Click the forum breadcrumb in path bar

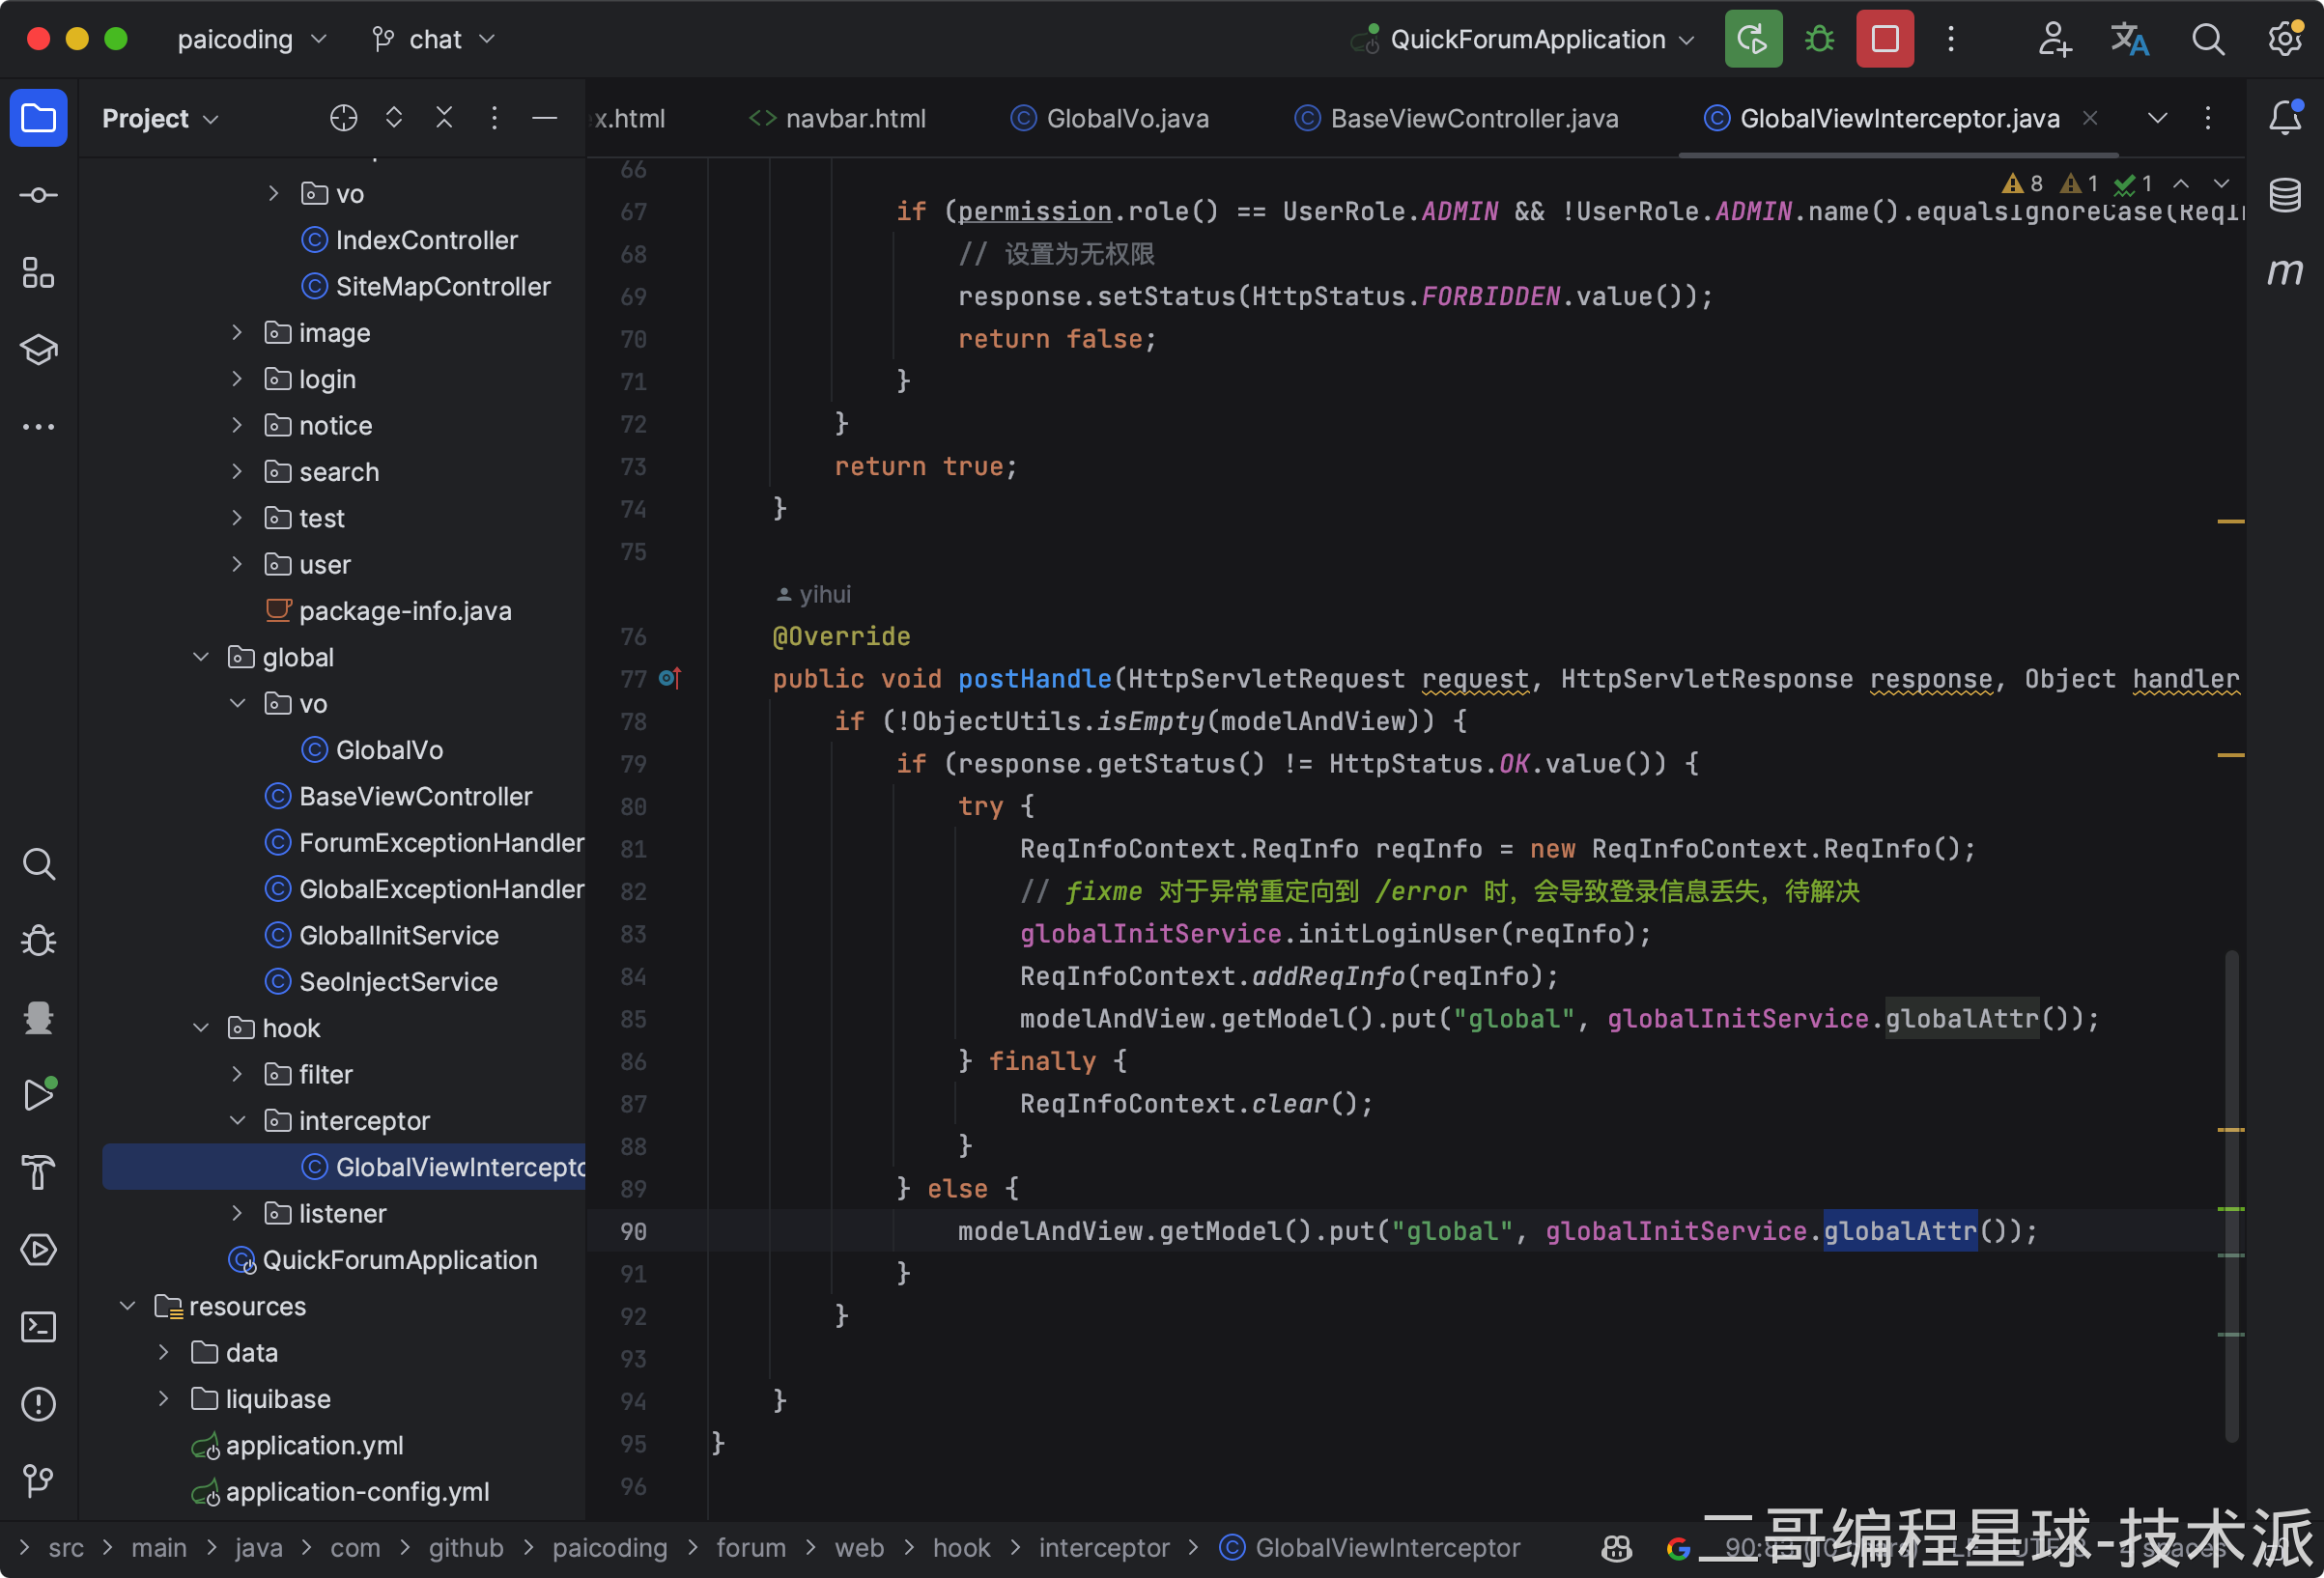point(750,1548)
